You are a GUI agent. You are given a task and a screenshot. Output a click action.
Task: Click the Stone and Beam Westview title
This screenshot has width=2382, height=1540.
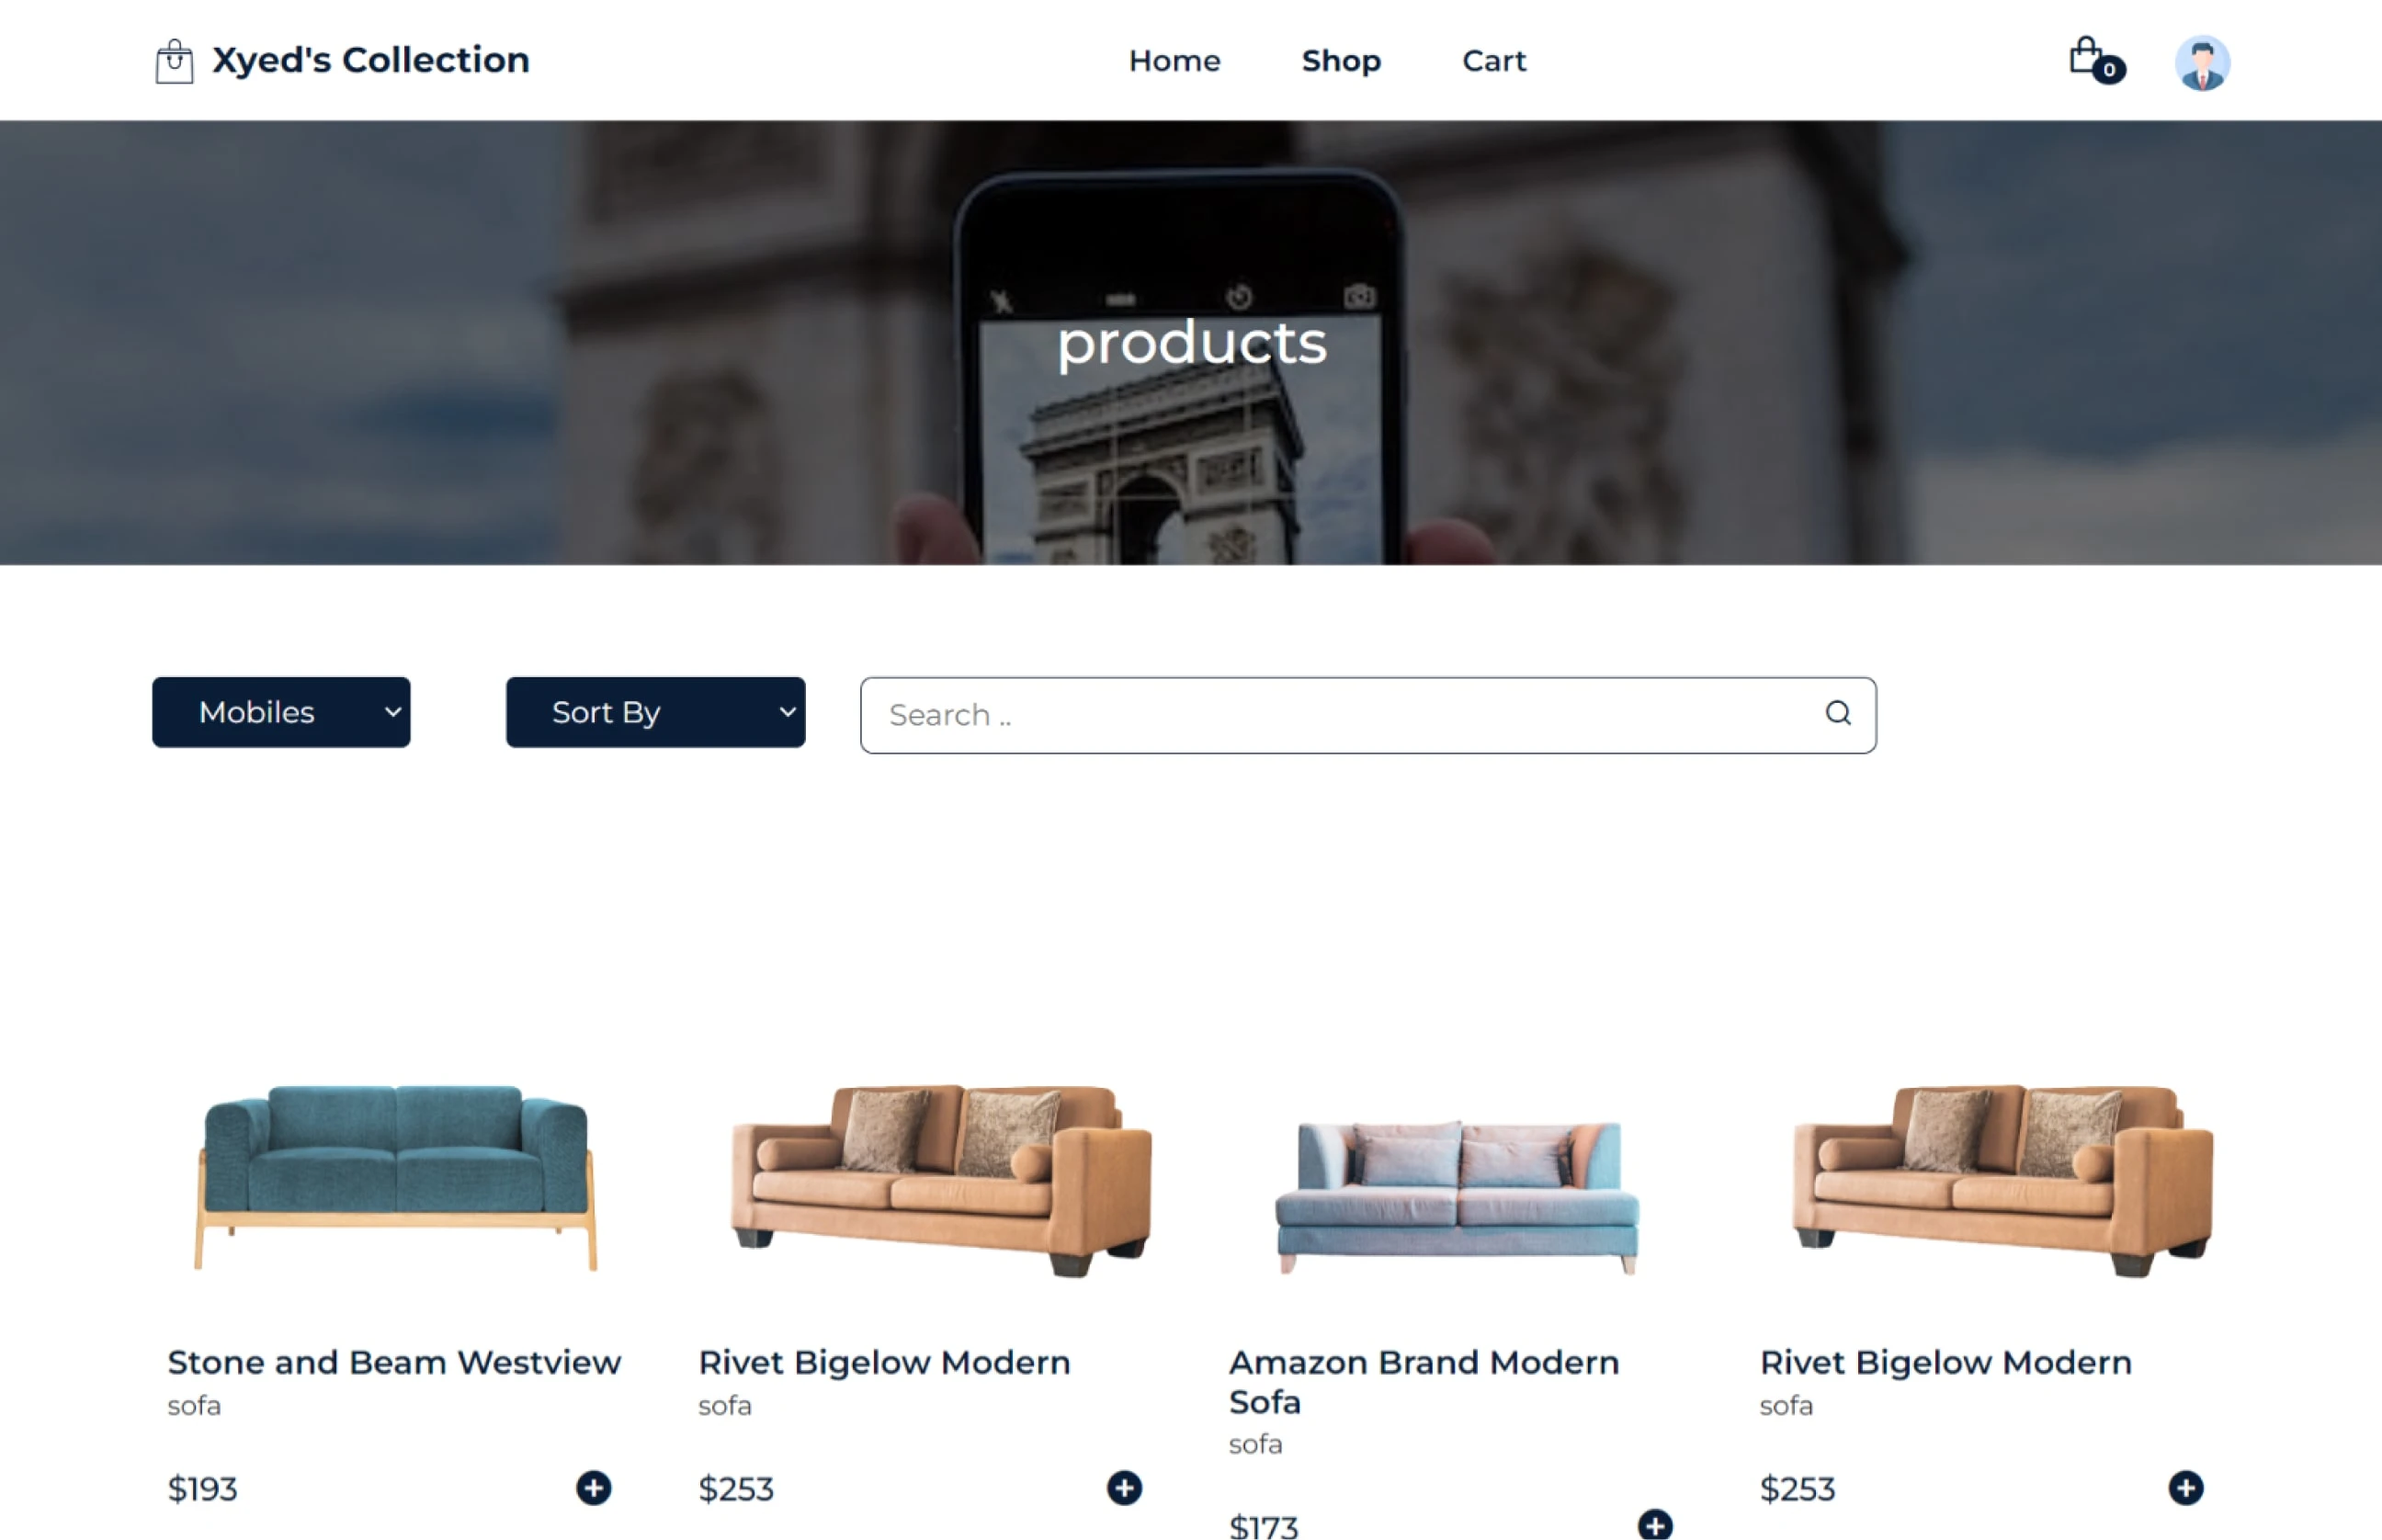(x=394, y=1363)
